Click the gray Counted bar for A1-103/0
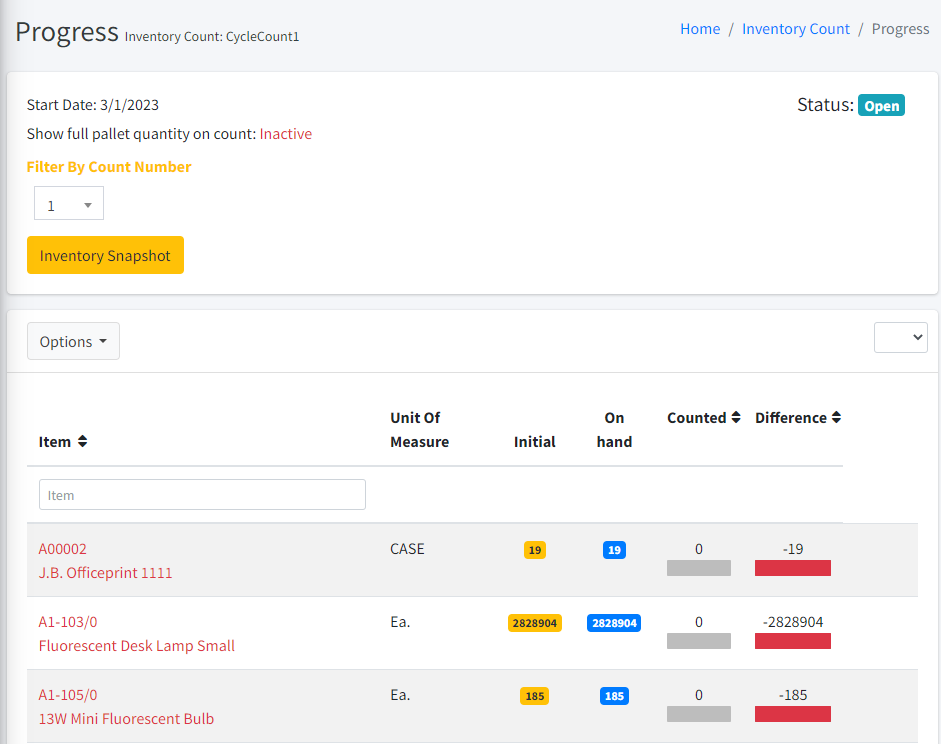The height and width of the screenshot is (744, 941). coord(699,641)
